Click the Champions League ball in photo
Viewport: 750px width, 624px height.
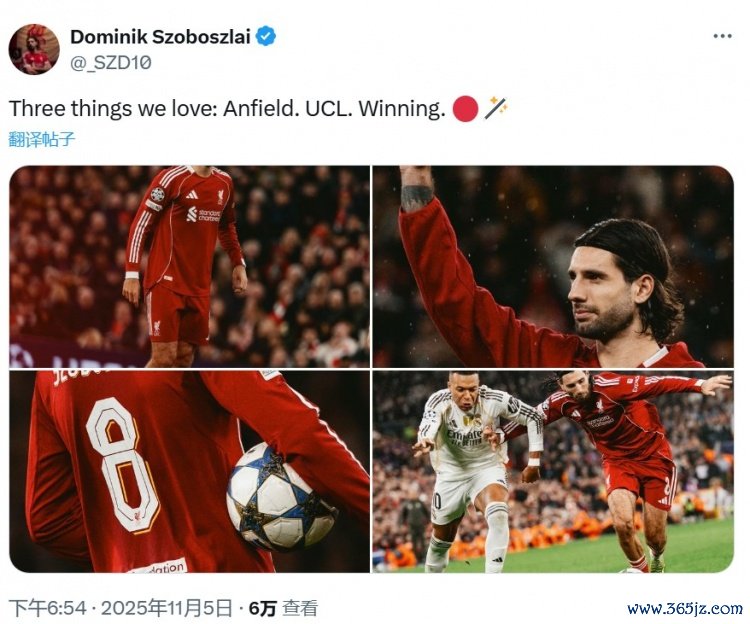pyautogui.click(x=281, y=497)
